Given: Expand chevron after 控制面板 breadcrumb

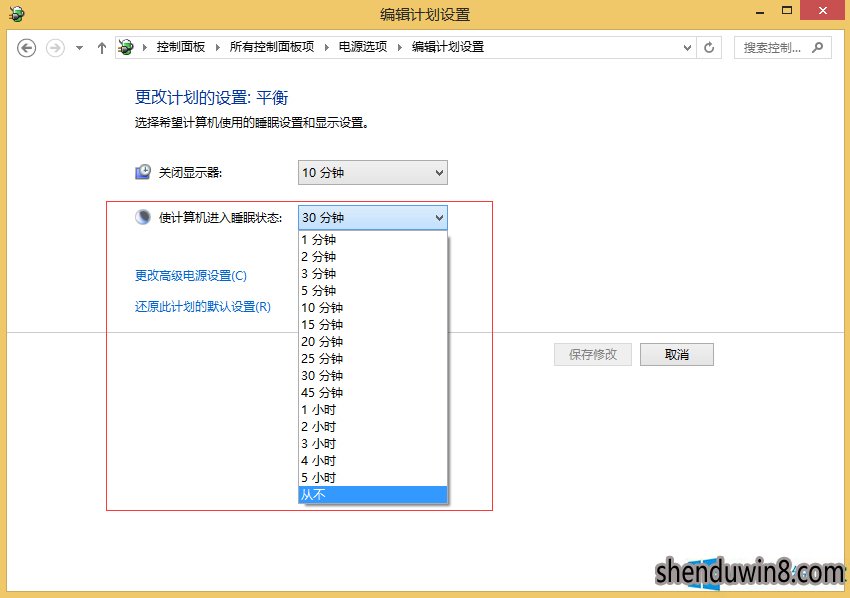Looking at the screenshot, I should click(217, 48).
